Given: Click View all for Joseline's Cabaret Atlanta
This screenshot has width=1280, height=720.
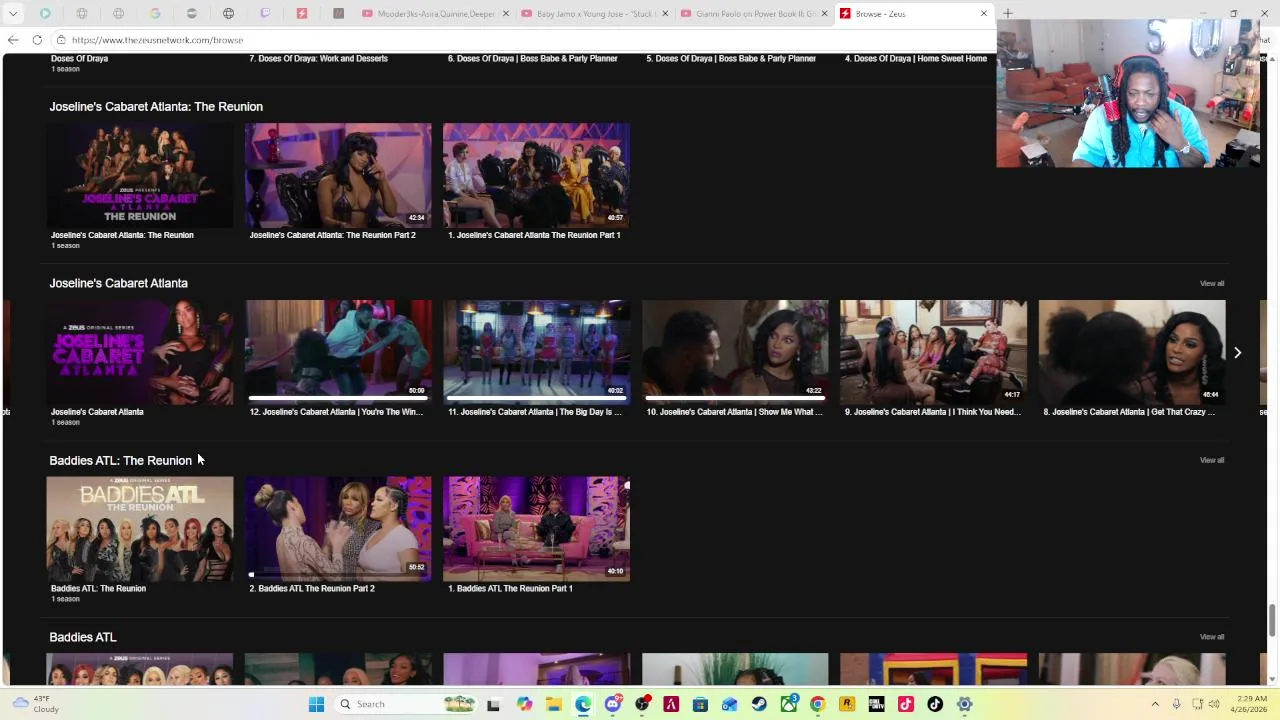Looking at the screenshot, I should pos(1212,283).
